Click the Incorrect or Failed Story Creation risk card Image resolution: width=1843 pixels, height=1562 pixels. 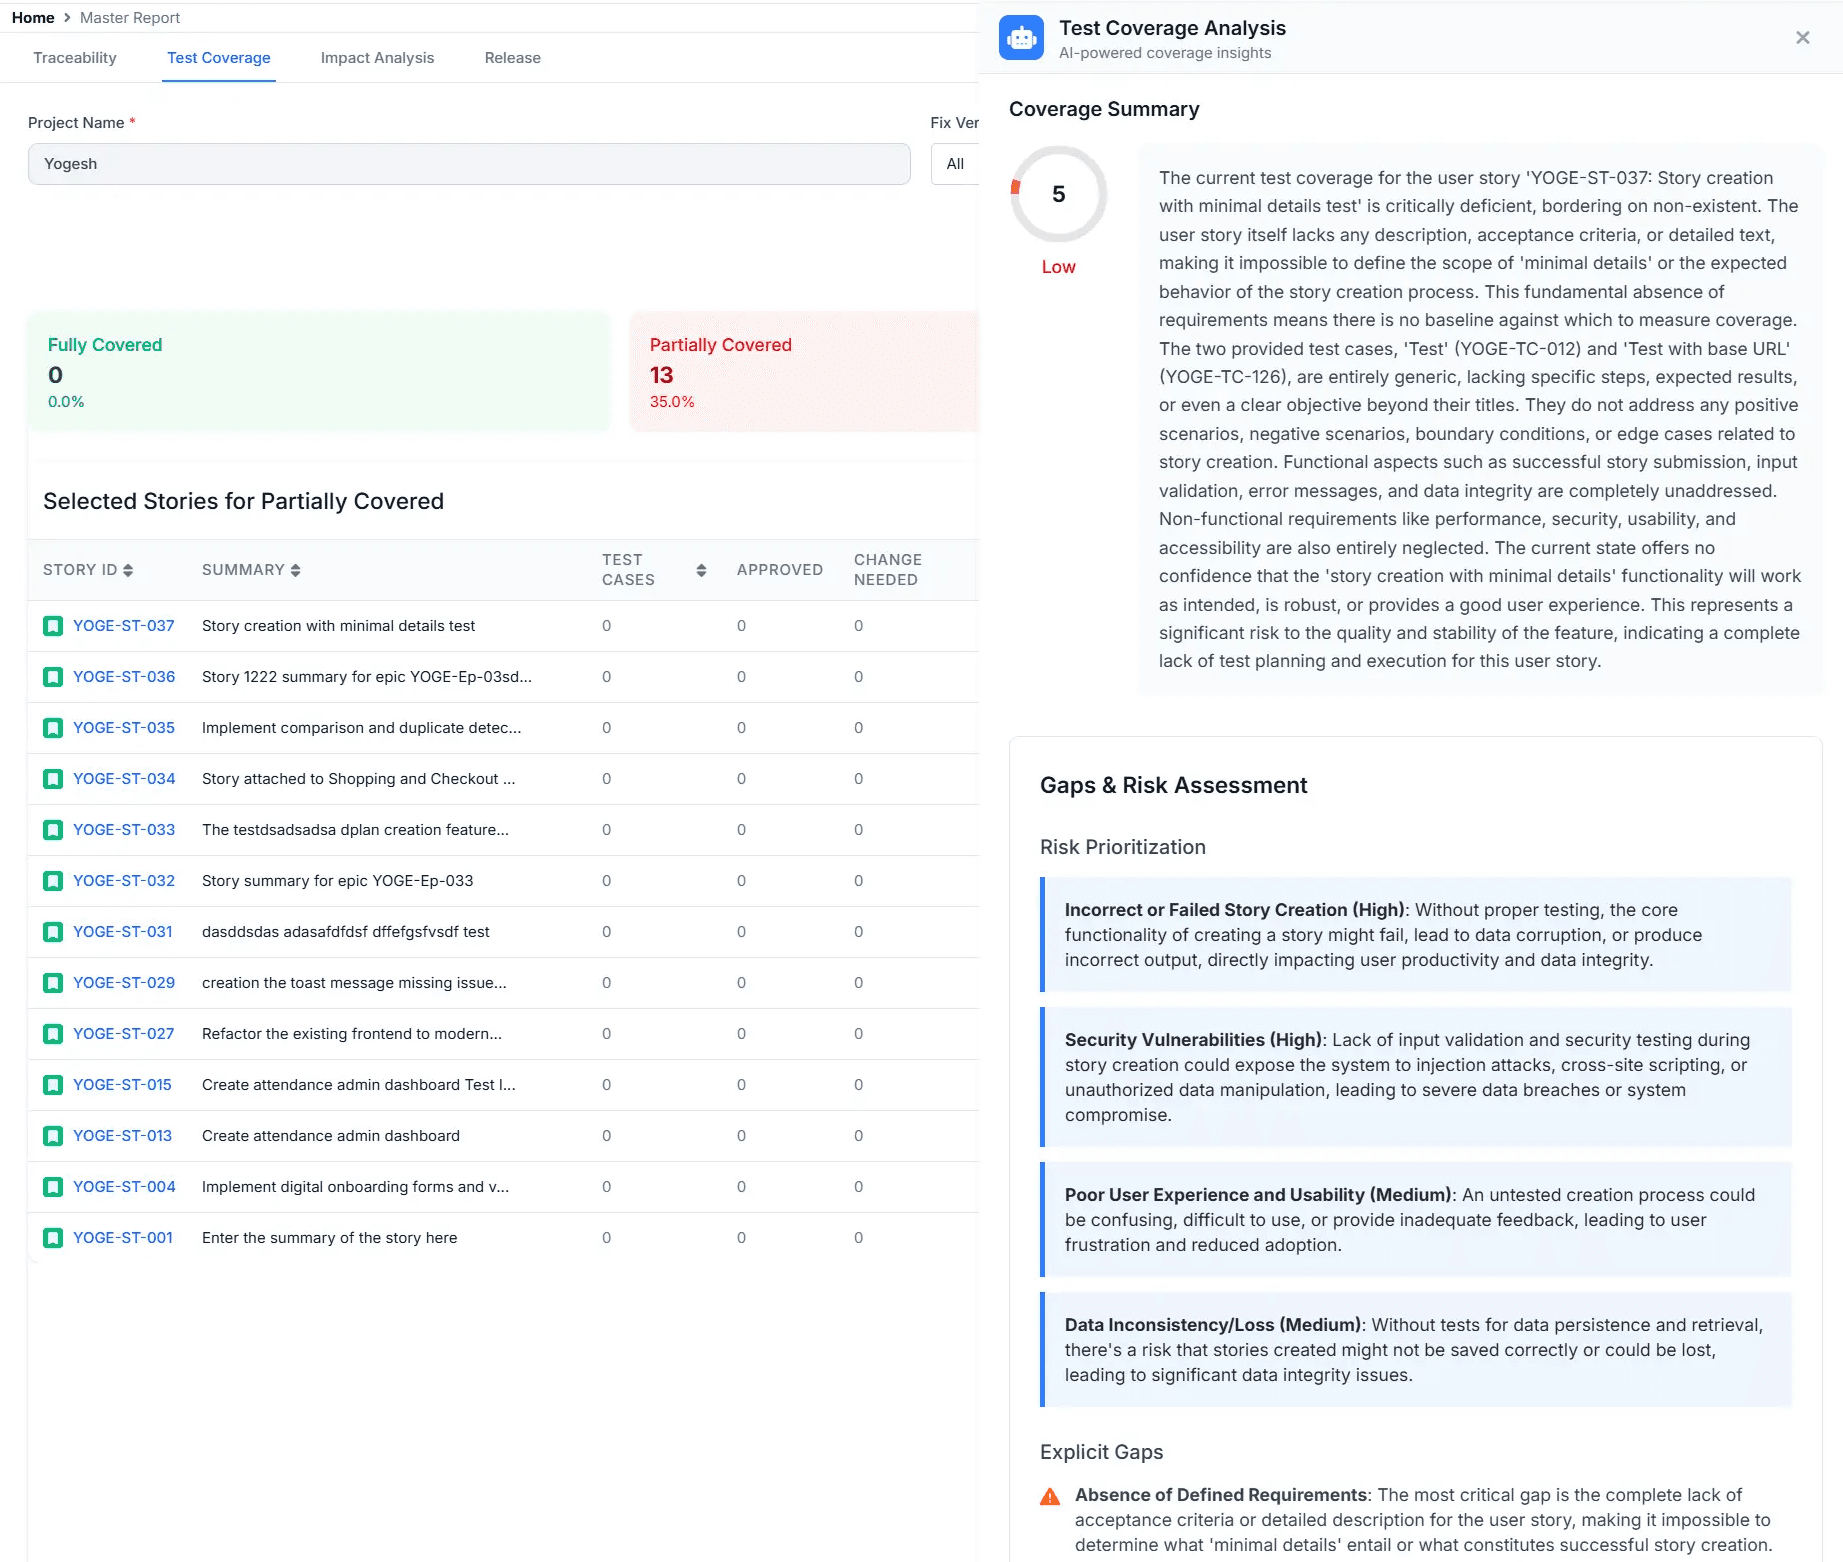[x=1416, y=935]
